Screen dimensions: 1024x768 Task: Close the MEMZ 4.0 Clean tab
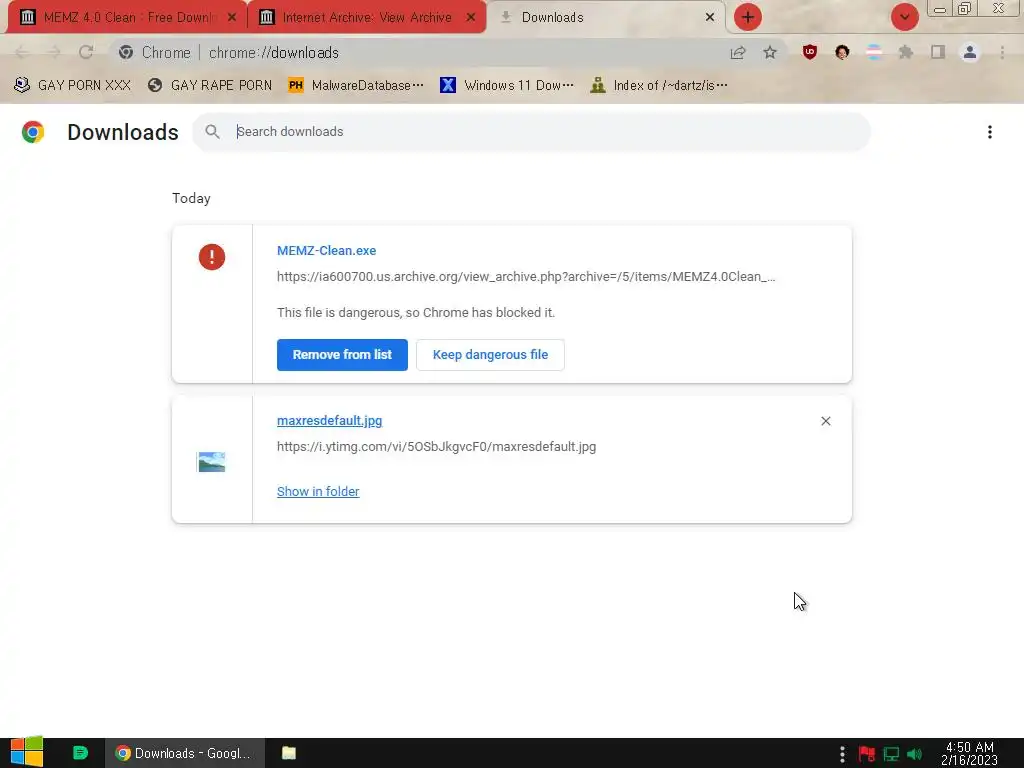pyautogui.click(x=232, y=18)
